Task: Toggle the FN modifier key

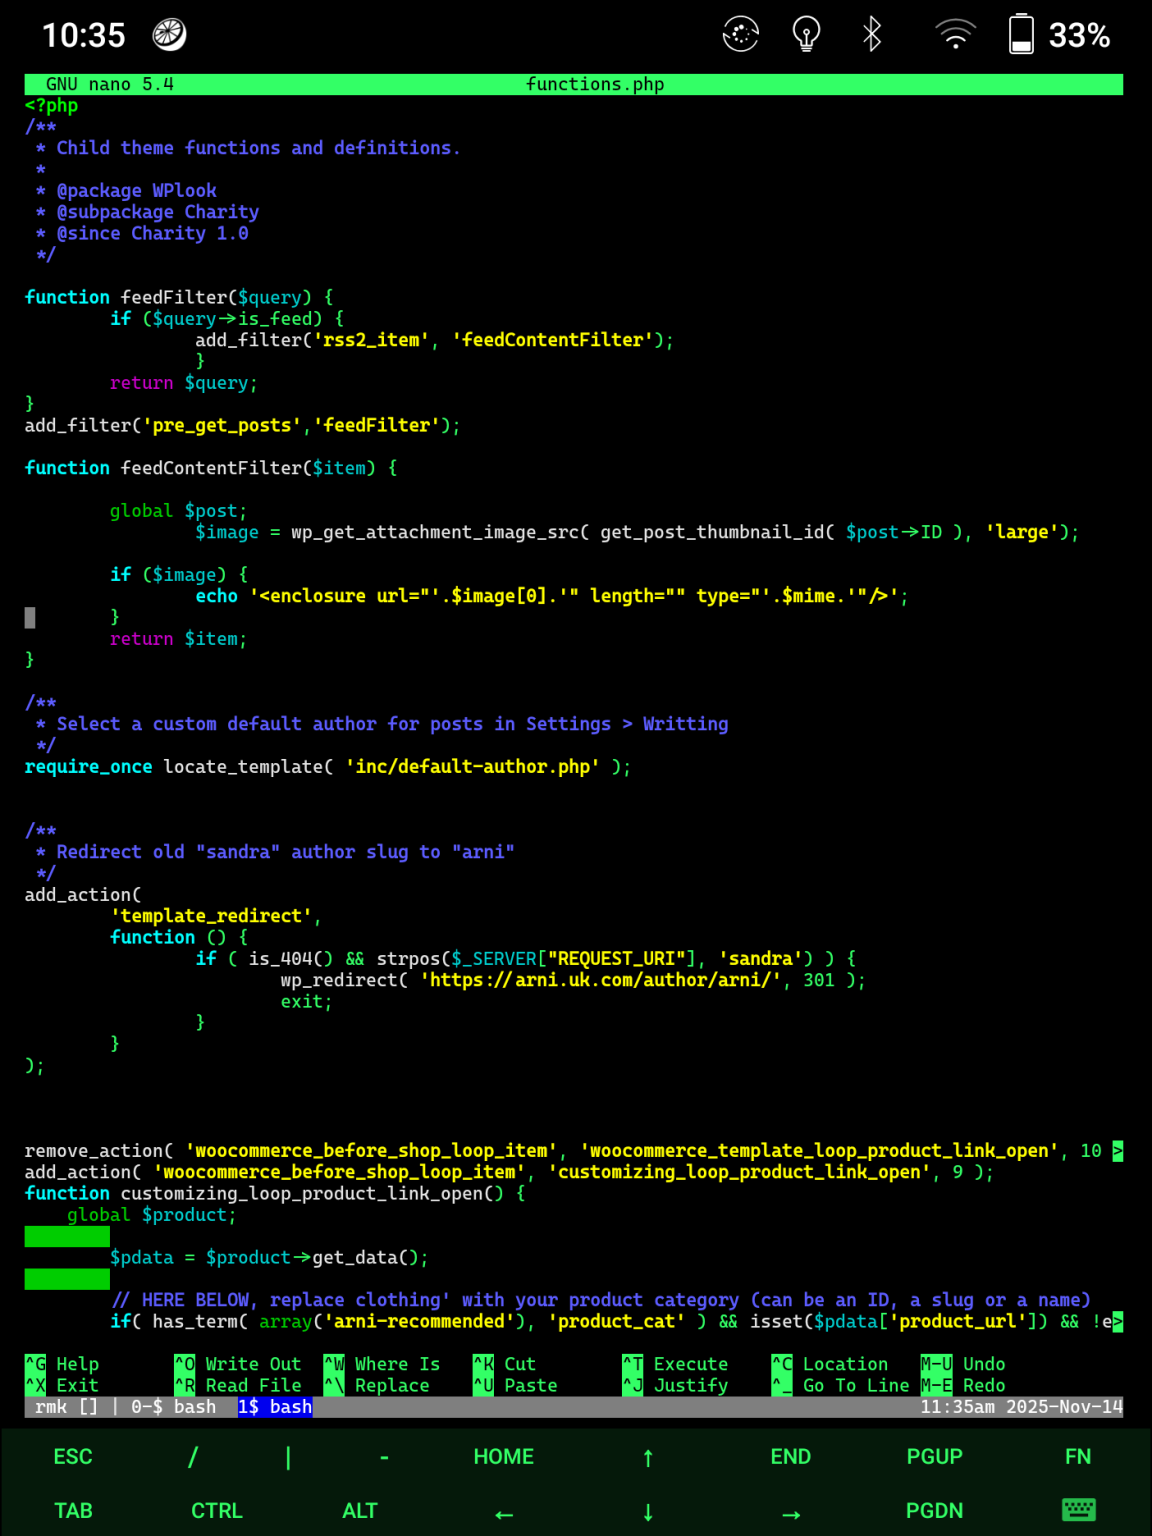Action: pos(1078,1457)
